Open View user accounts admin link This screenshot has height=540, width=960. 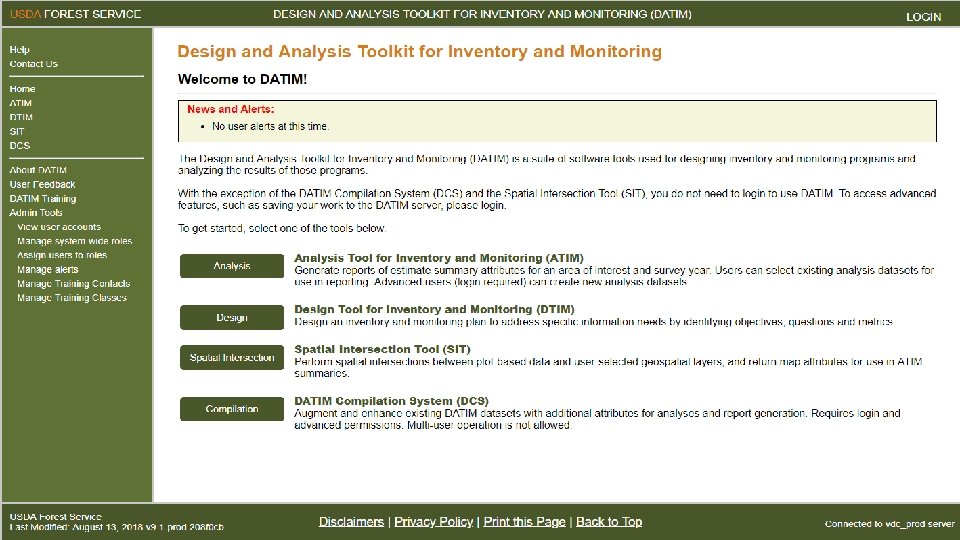coord(59,227)
